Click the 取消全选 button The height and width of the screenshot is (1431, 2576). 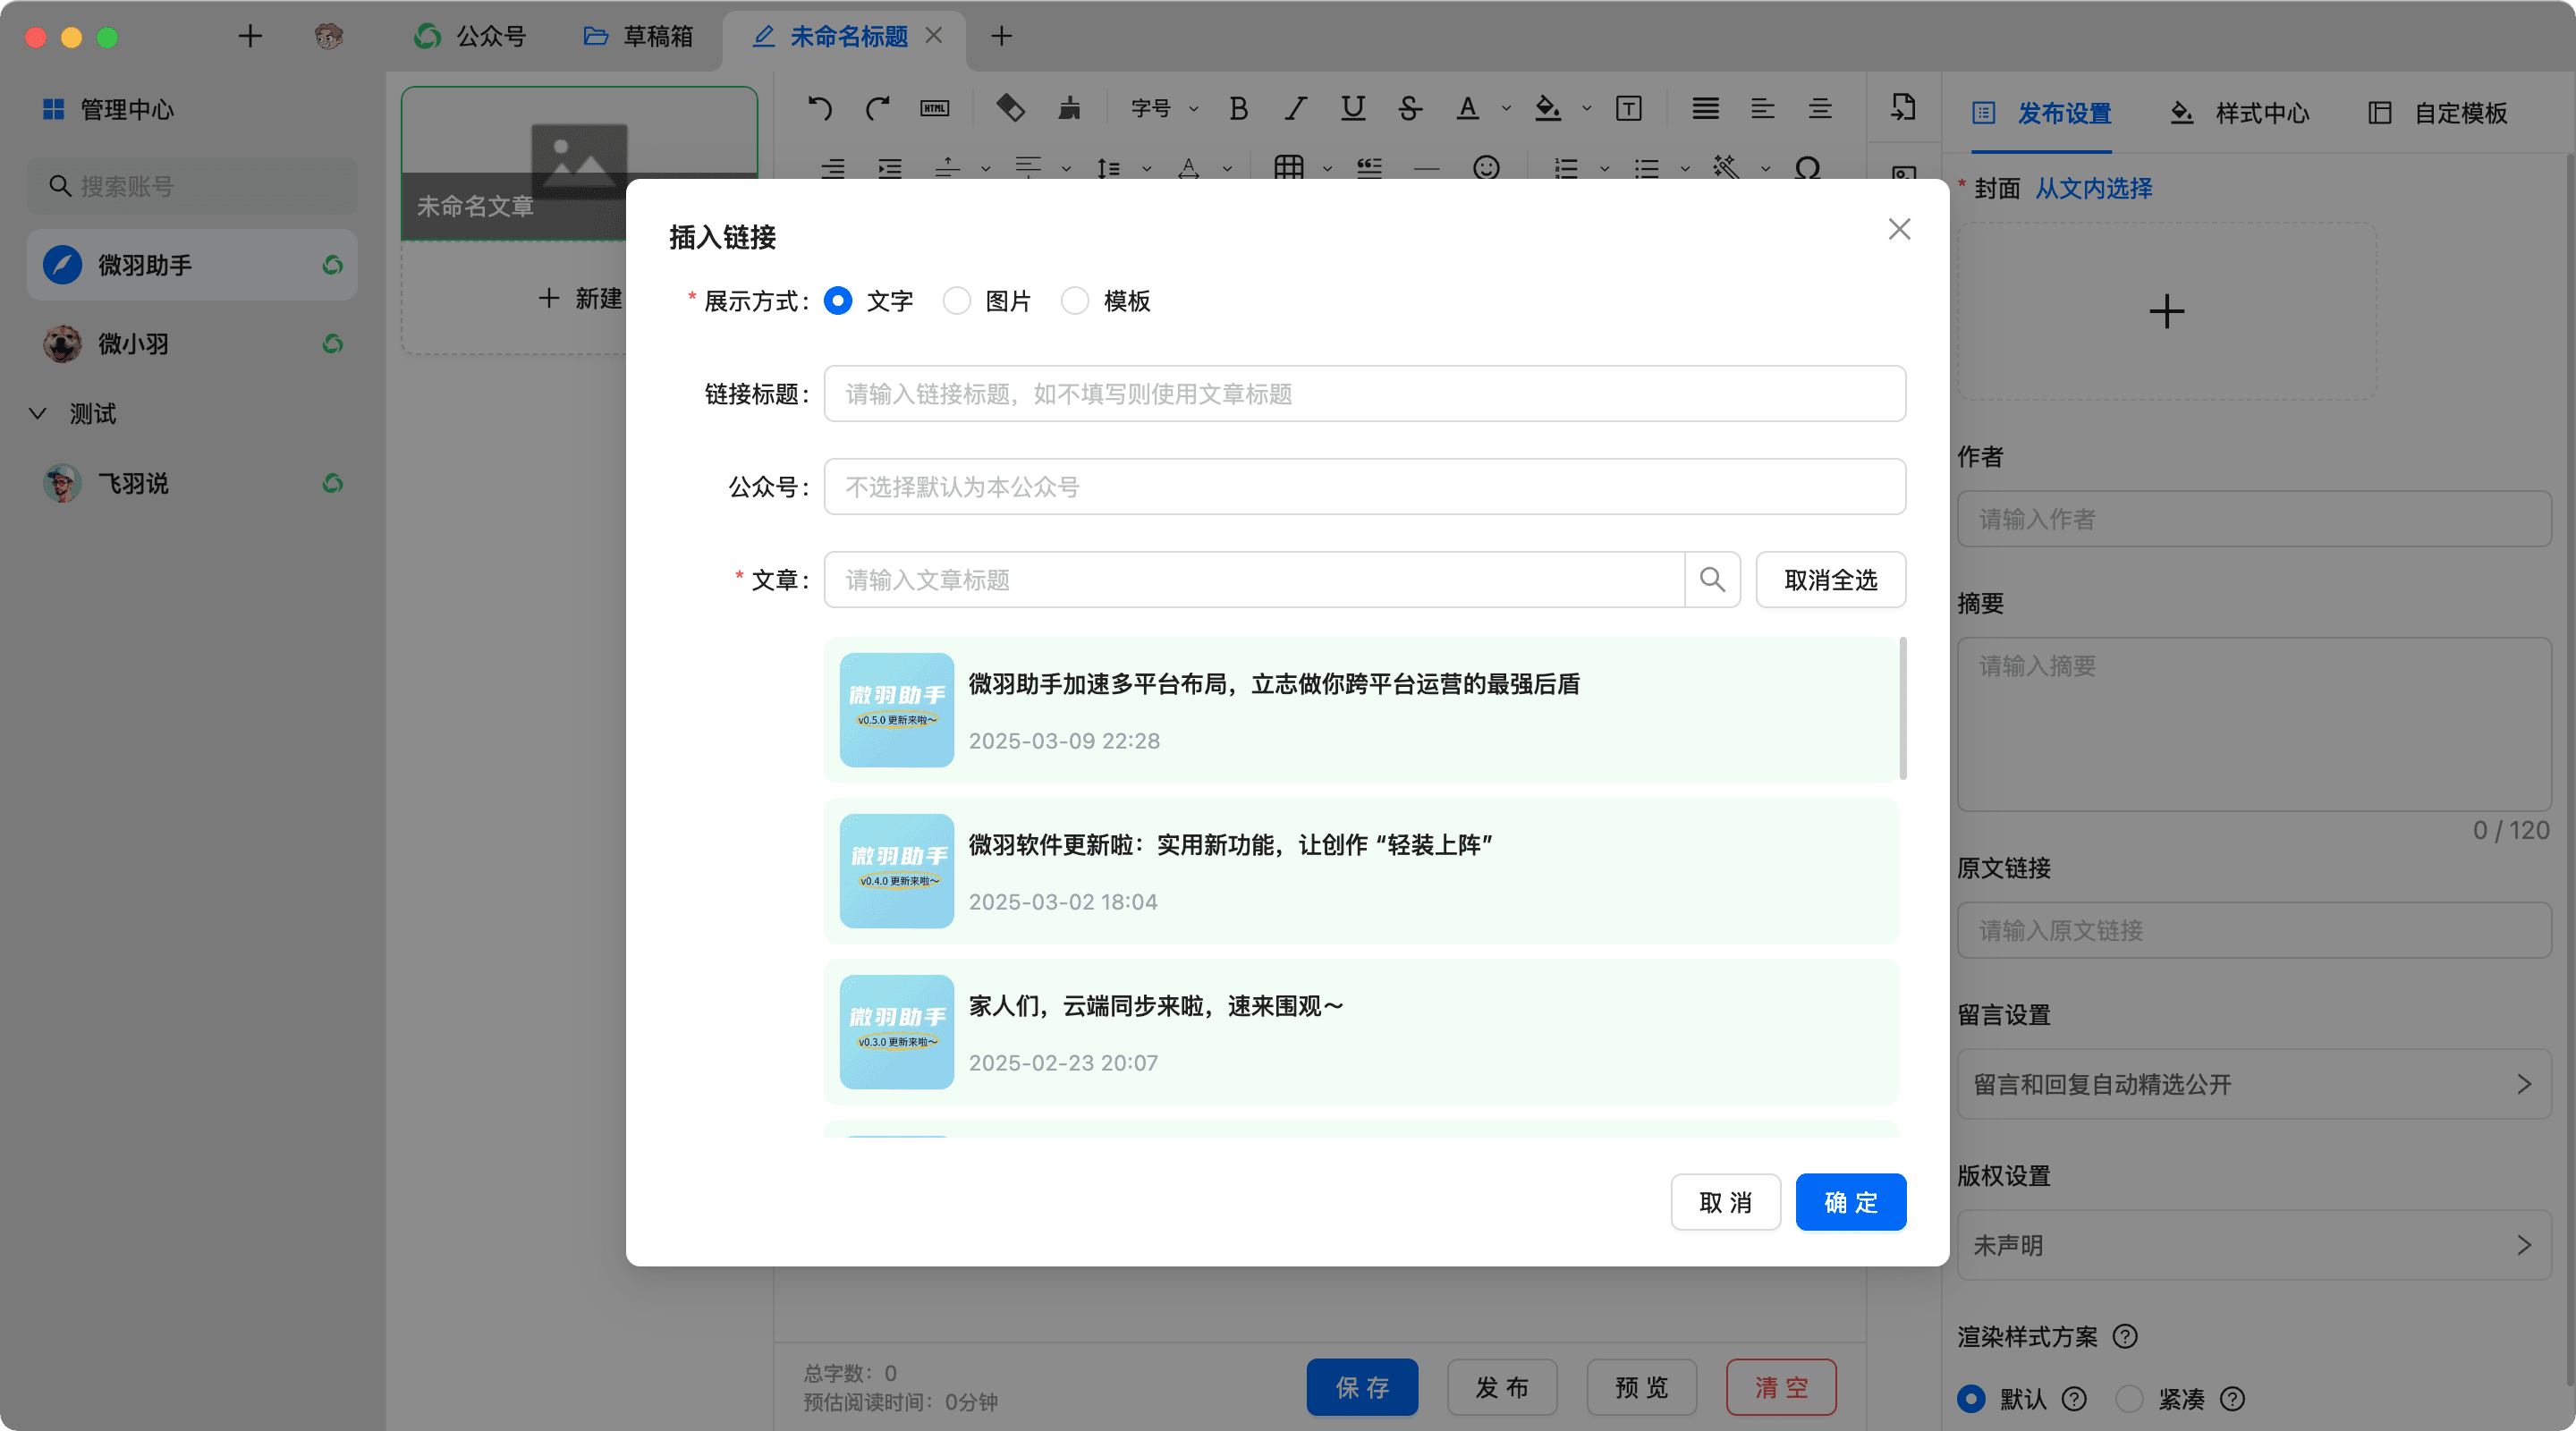click(x=1830, y=580)
